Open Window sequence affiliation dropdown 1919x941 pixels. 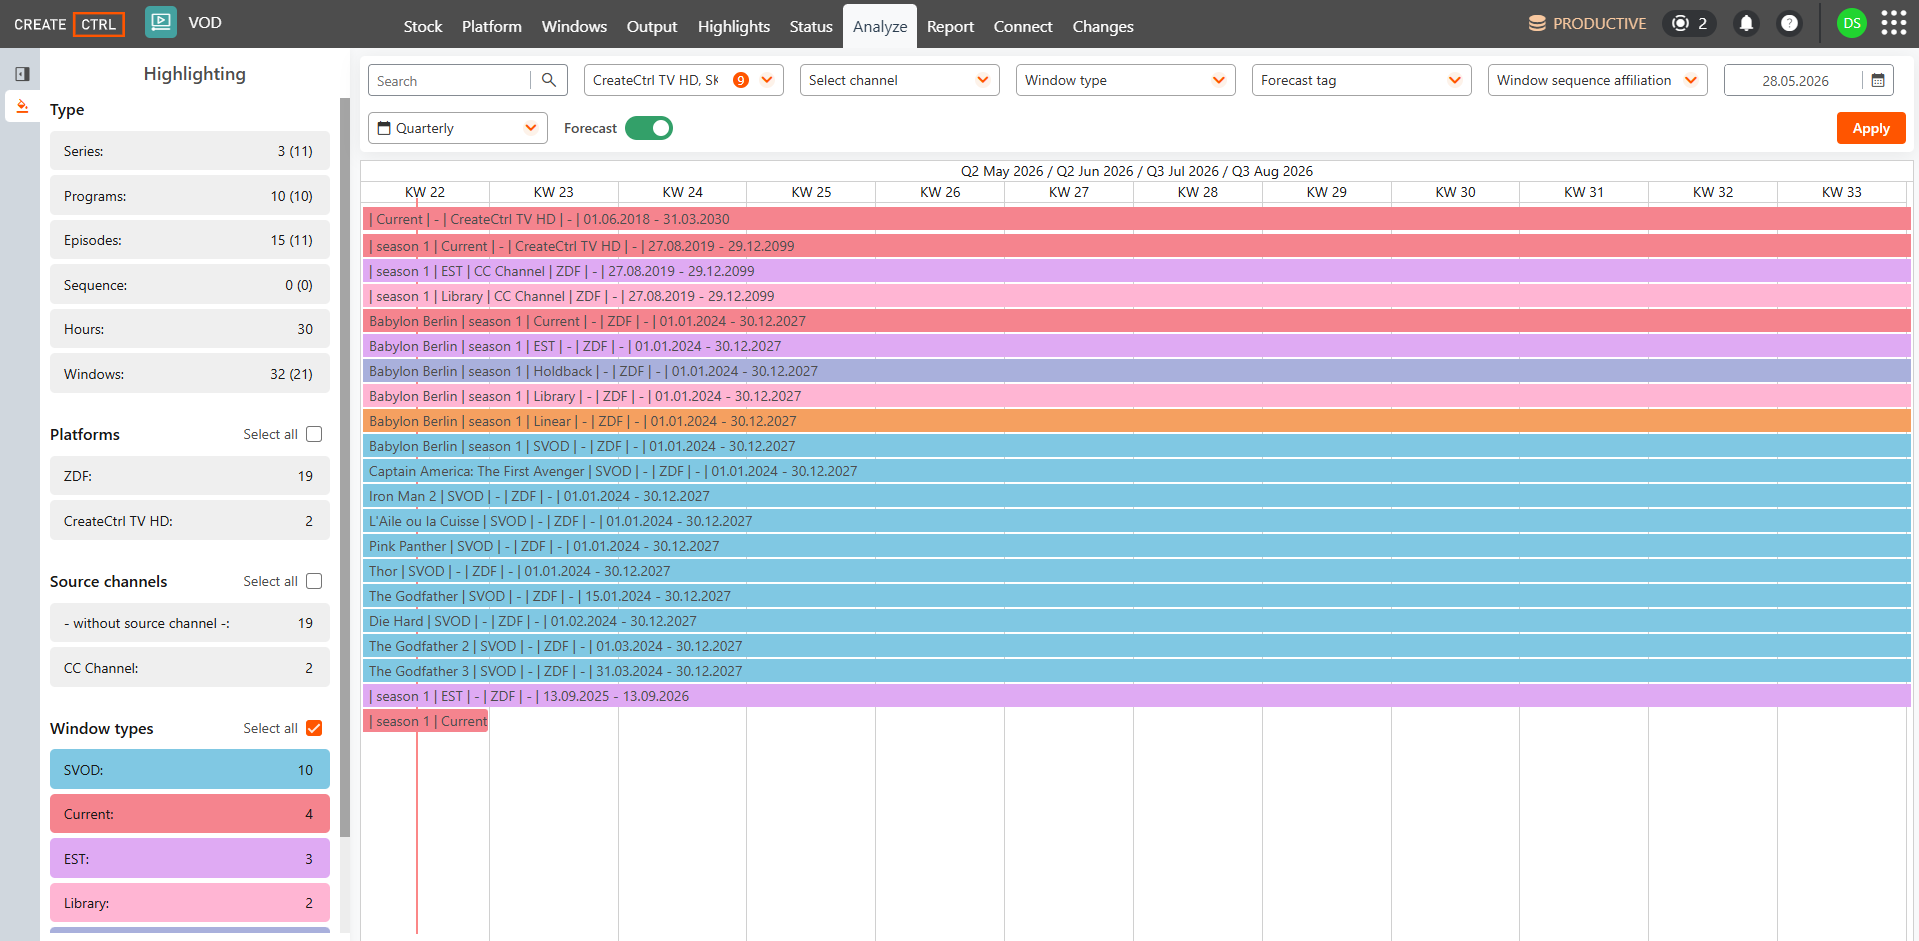click(x=1598, y=80)
